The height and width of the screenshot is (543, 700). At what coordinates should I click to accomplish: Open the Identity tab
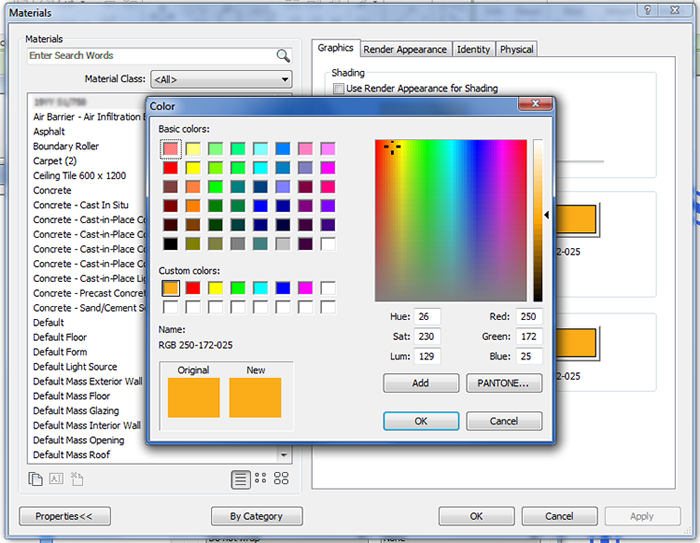(x=473, y=49)
